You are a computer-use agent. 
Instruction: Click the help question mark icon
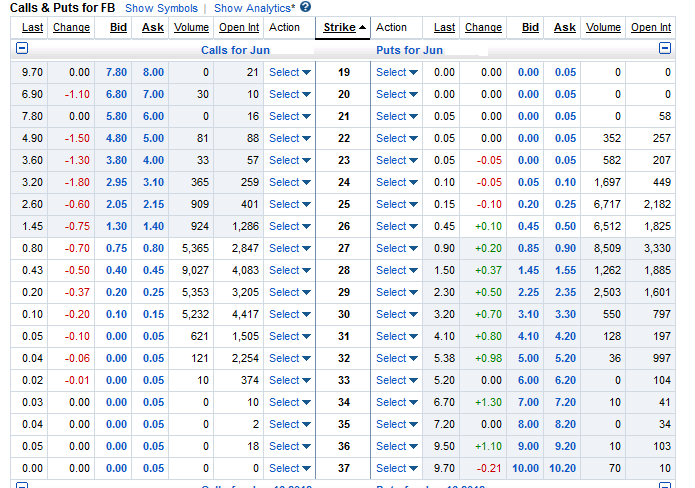coord(305,7)
